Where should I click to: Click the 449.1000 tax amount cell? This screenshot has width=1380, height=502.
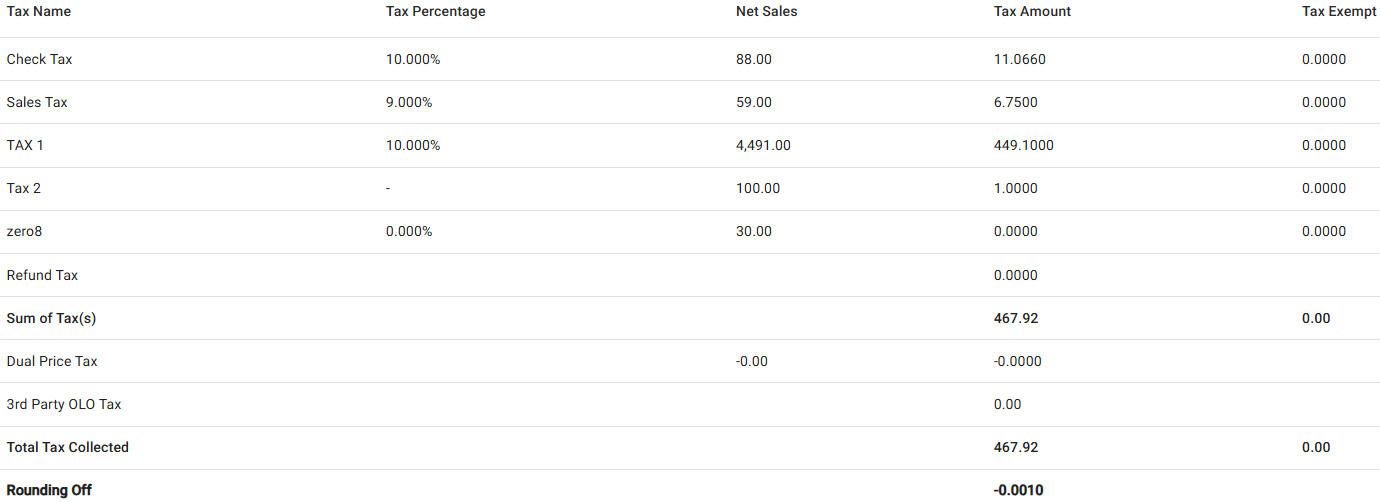click(x=1023, y=145)
